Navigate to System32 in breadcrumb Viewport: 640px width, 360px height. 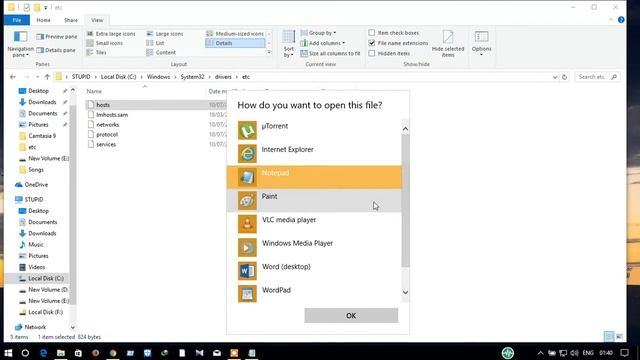[x=192, y=77]
